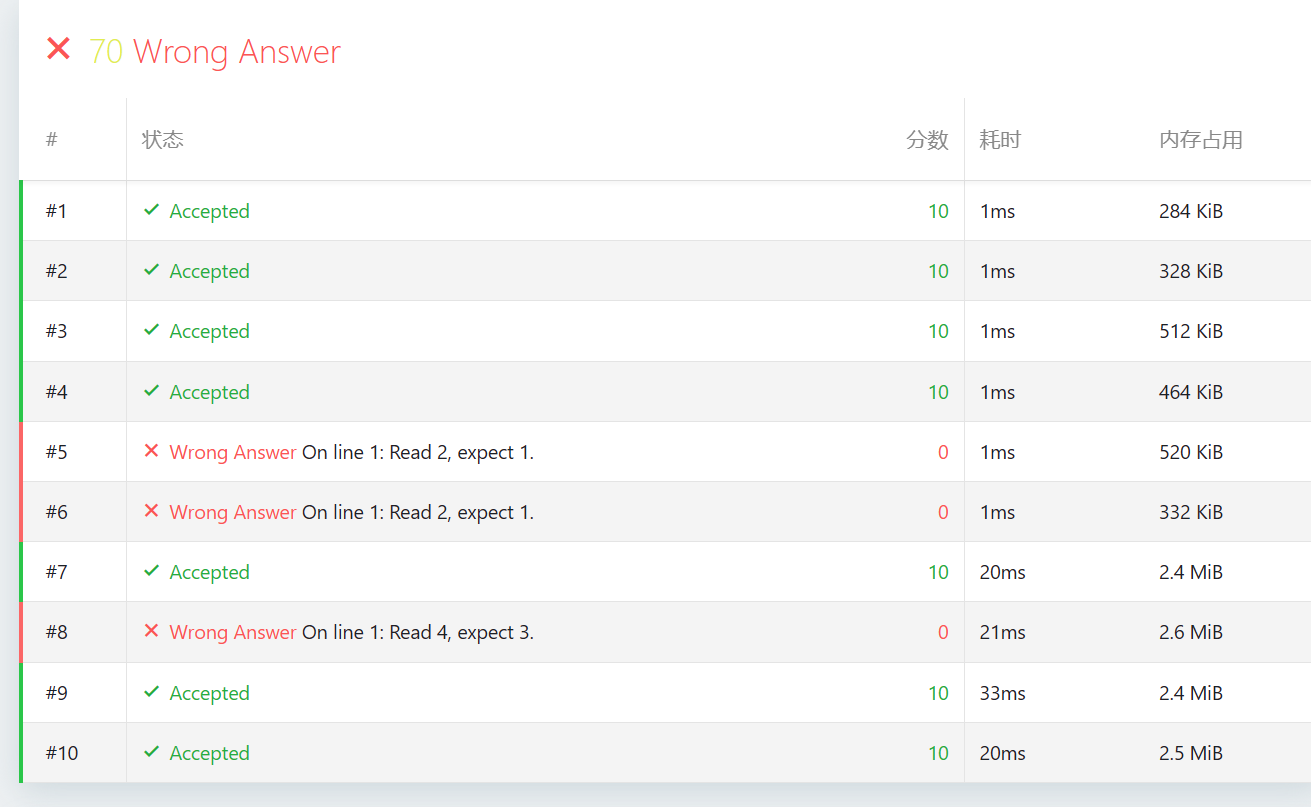Screen dimensions: 1311x807
Task: Click the red X icon in row #8
Action: pos(152,631)
